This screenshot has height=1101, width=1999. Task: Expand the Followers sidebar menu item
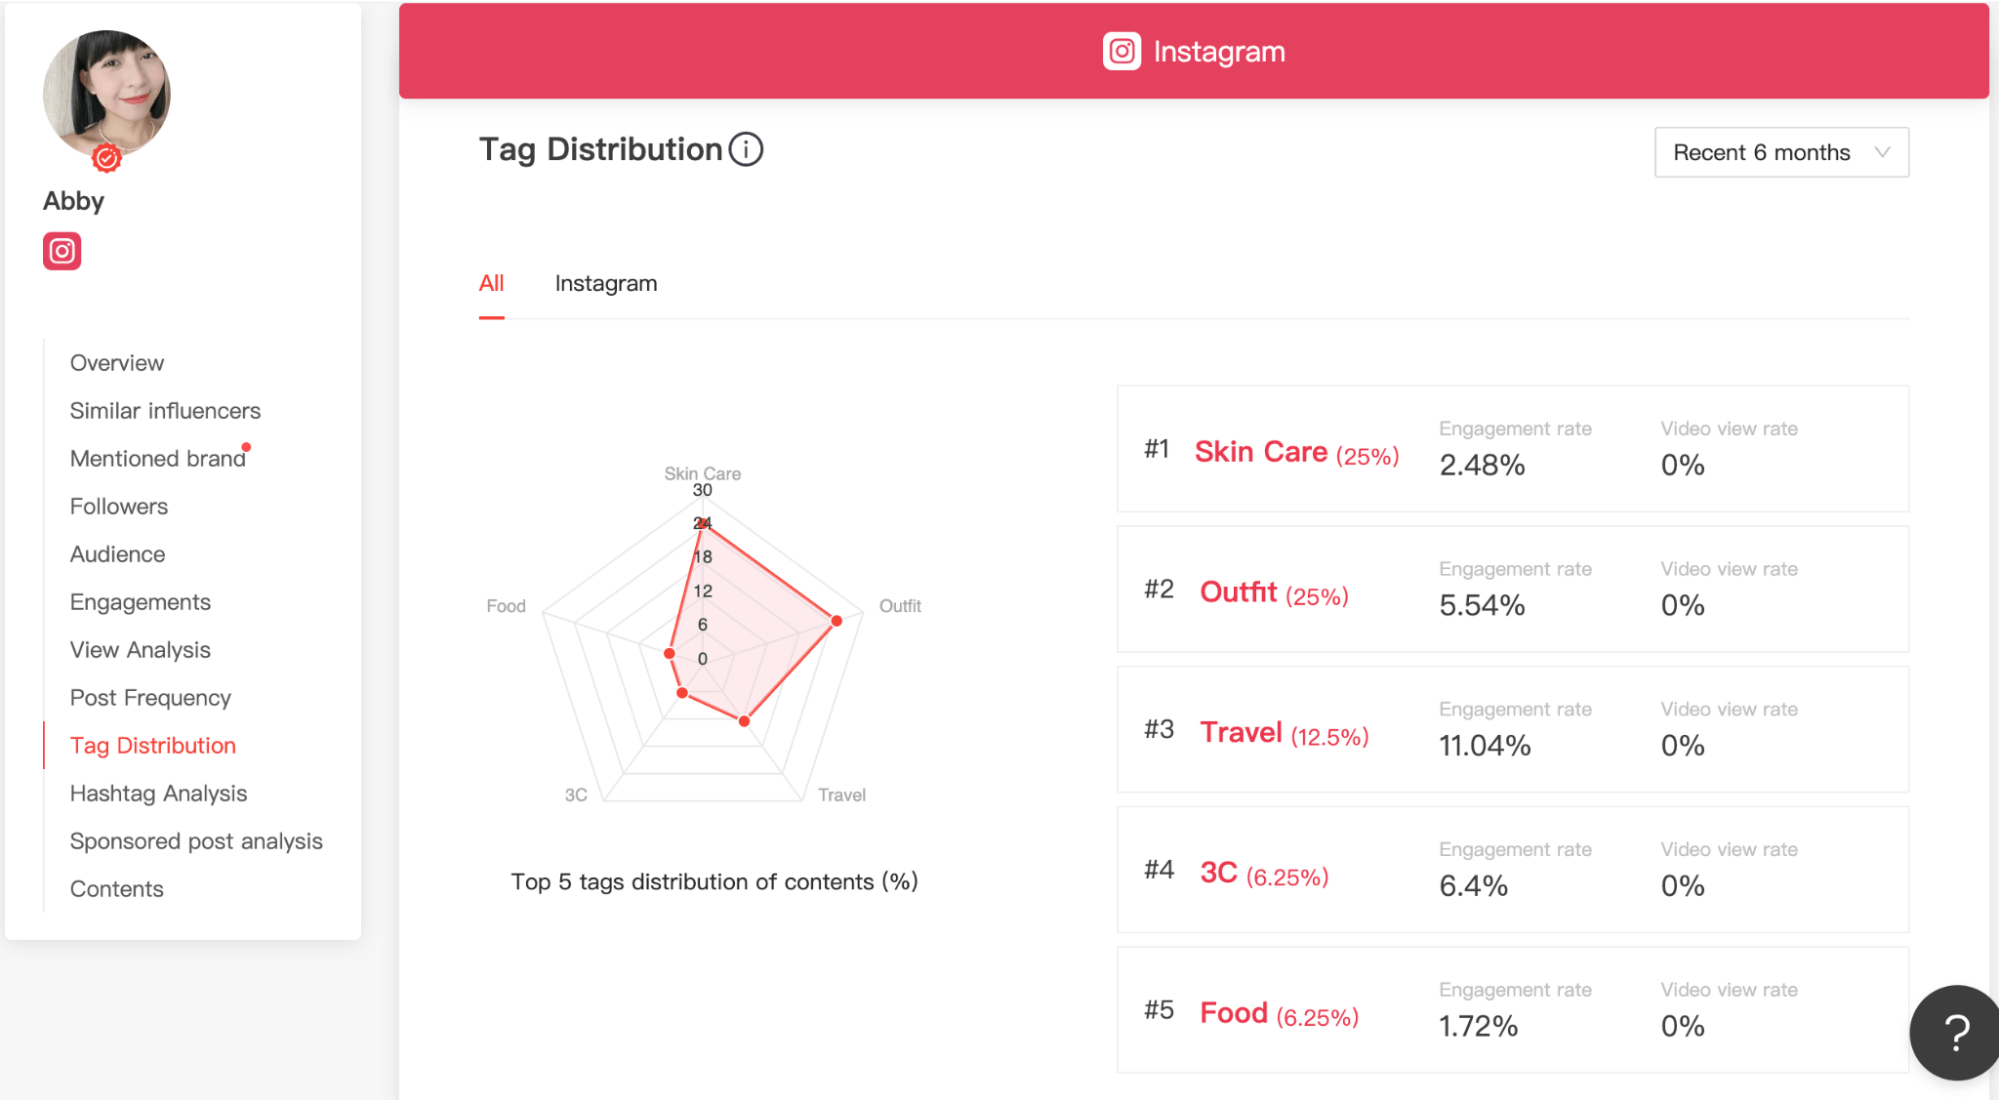(118, 506)
